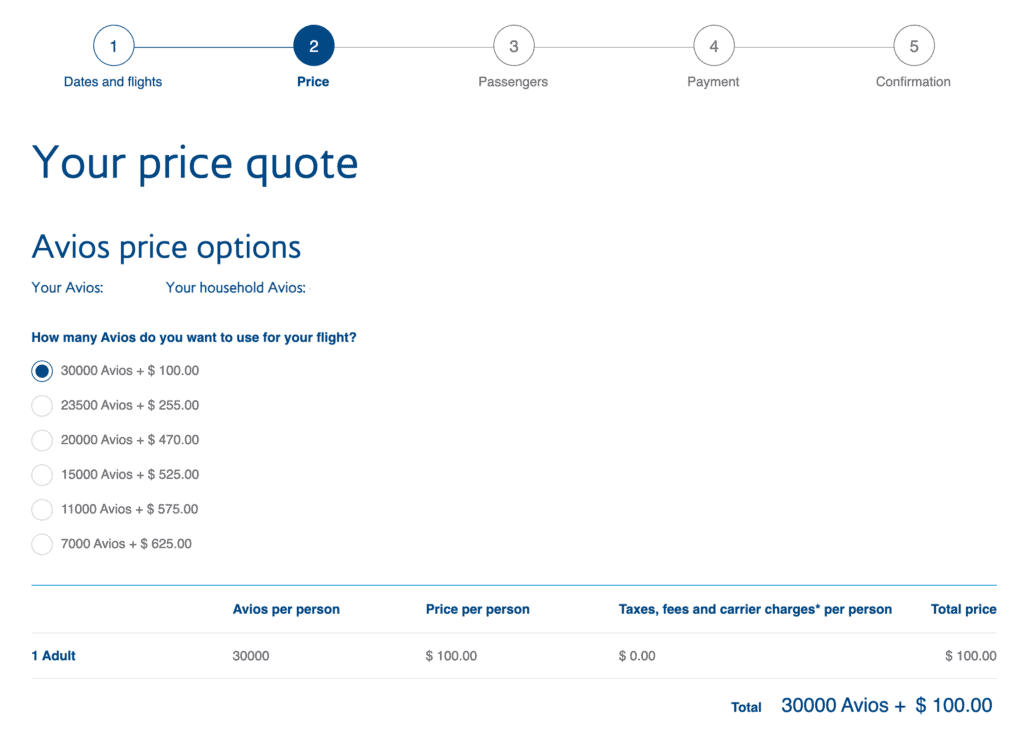Click step 3 circle in progress bar

[x=513, y=46]
